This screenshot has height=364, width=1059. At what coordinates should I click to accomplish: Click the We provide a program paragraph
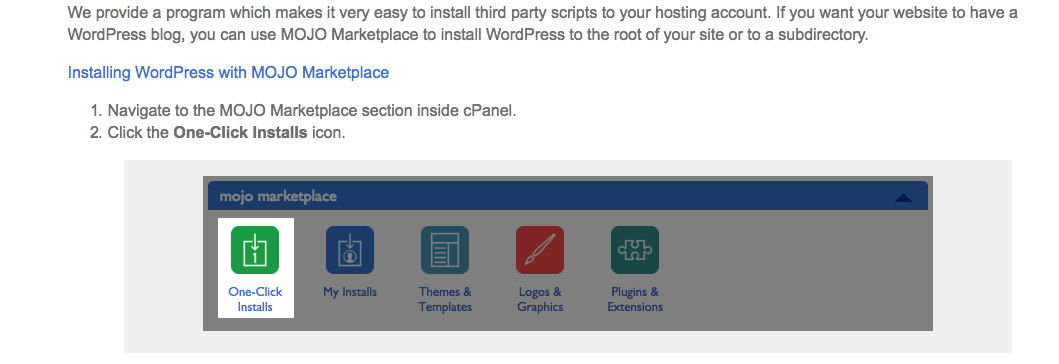click(542, 24)
